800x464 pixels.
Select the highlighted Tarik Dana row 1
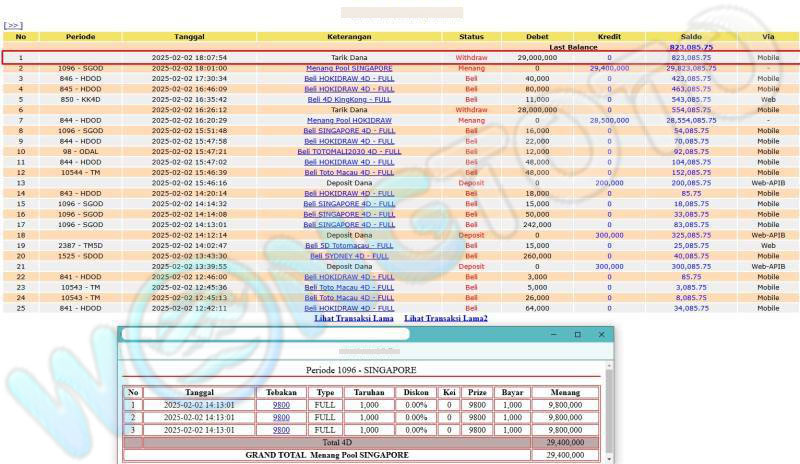coord(400,58)
